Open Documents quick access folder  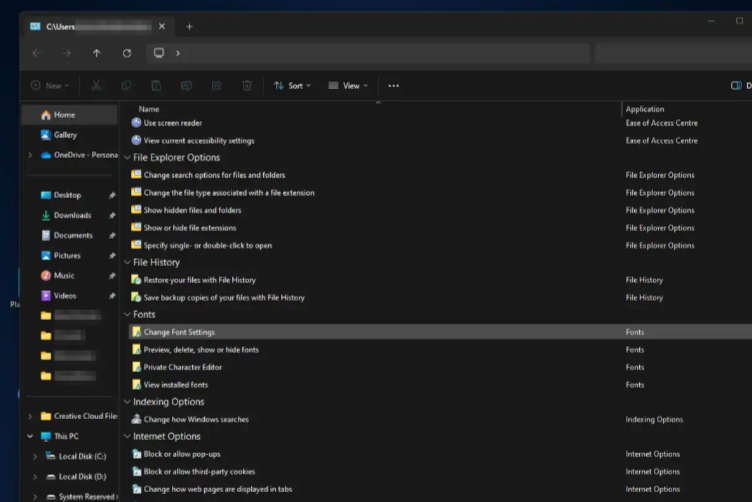pyautogui.click(x=73, y=235)
